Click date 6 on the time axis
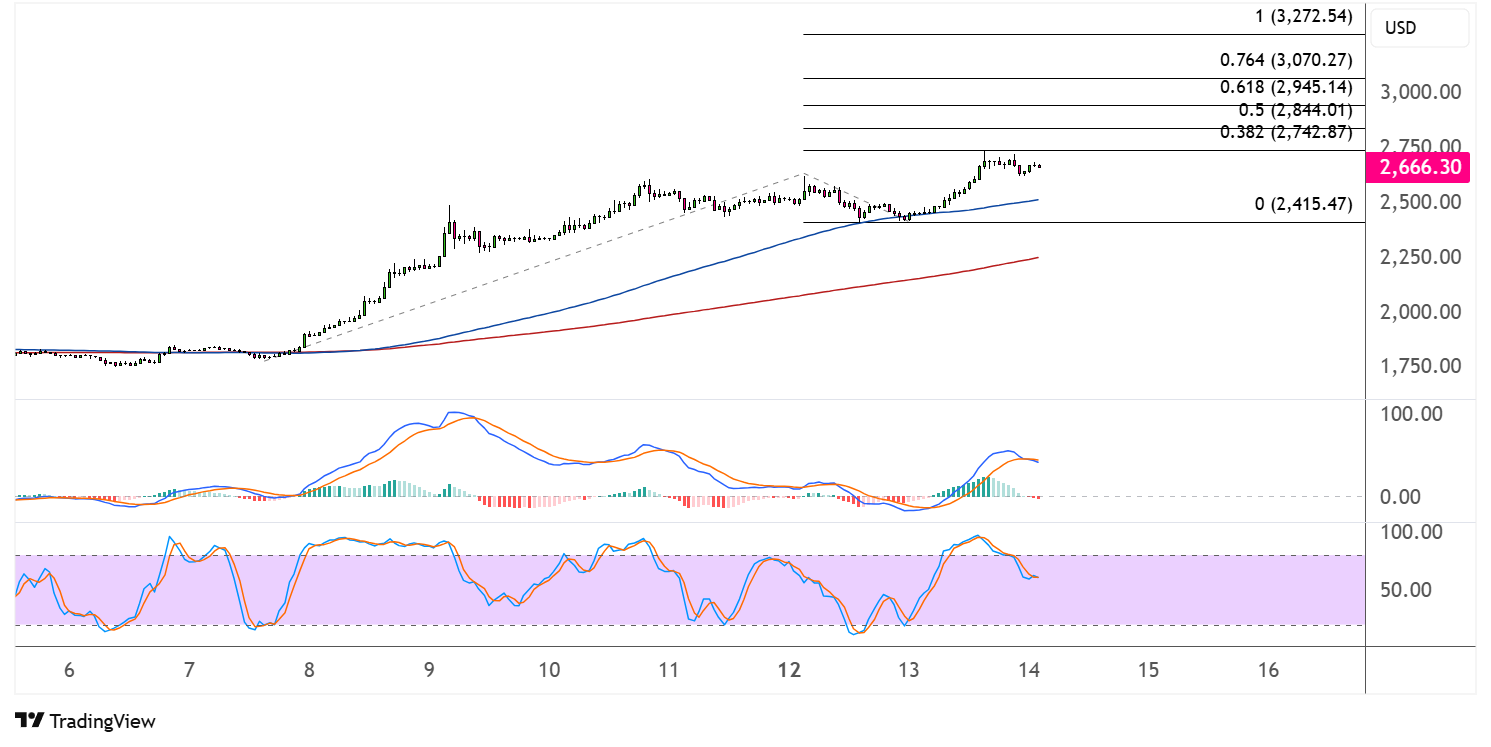The height and width of the screenshot is (747, 1491). [x=69, y=670]
